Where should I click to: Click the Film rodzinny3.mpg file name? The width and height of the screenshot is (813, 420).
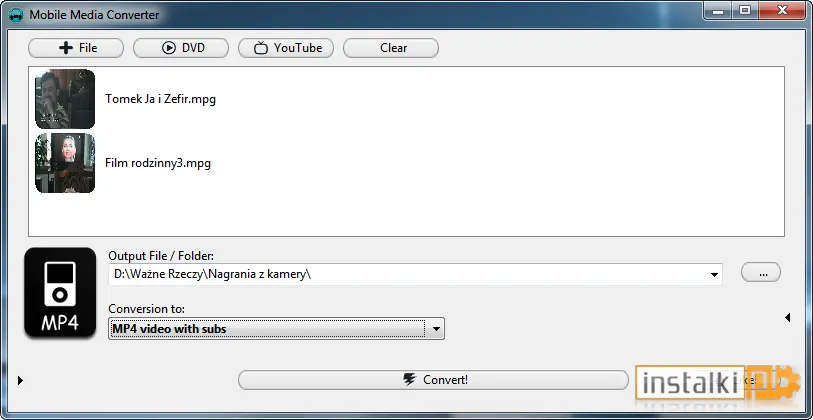tap(158, 163)
